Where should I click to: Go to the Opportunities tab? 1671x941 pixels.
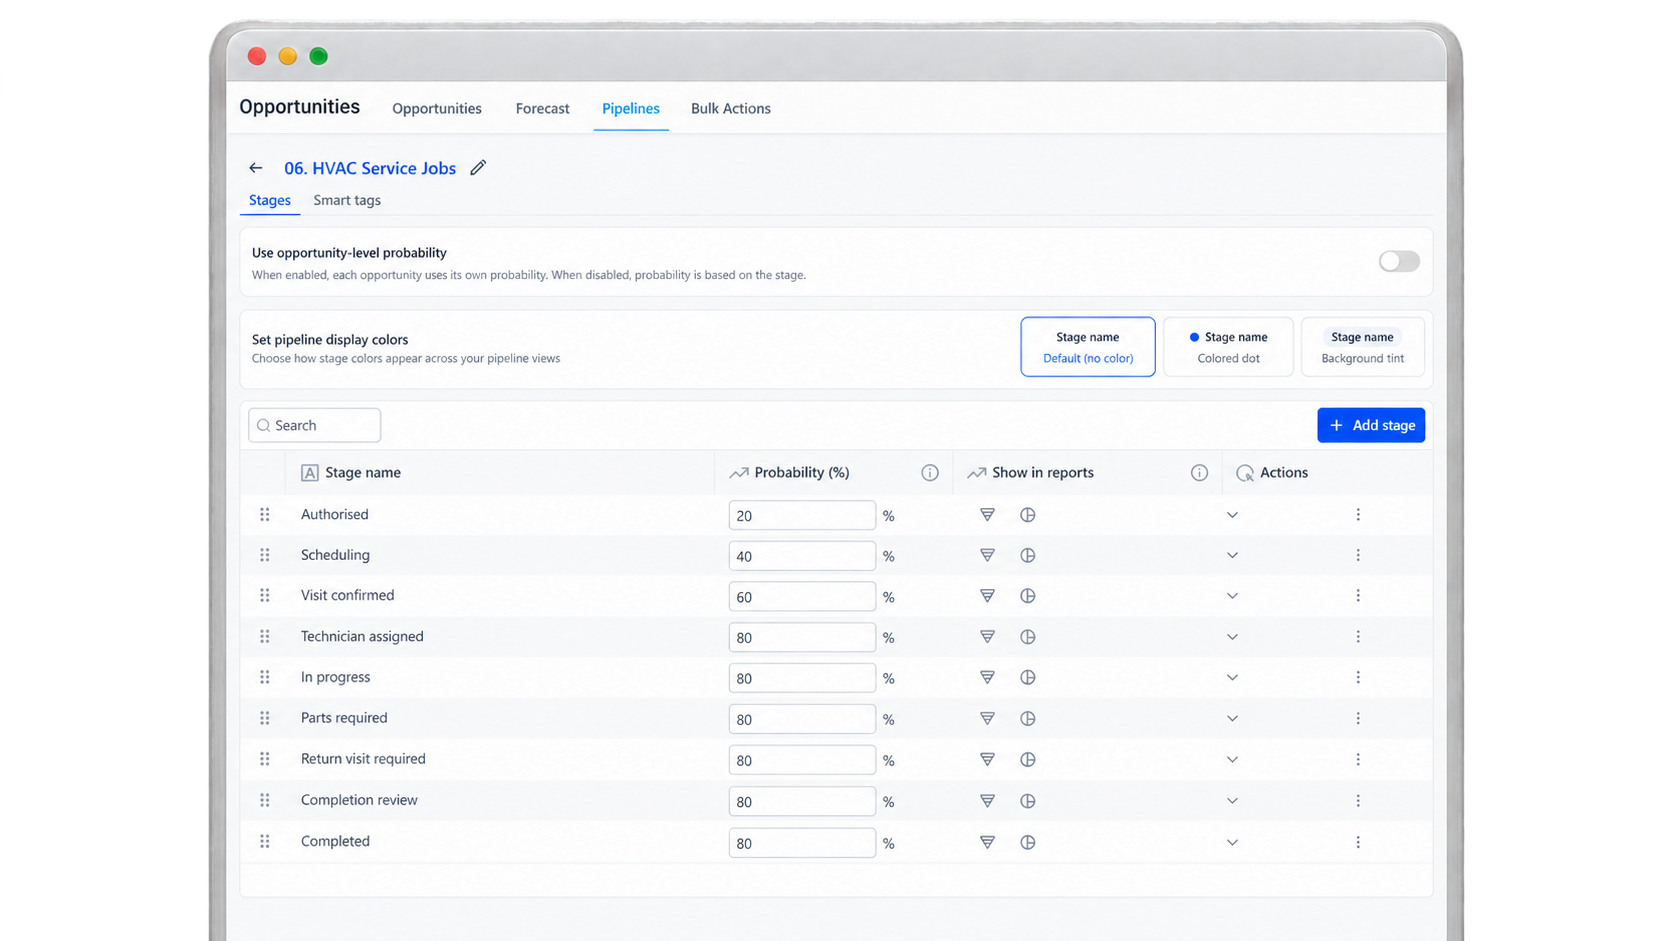pos(437,108)
